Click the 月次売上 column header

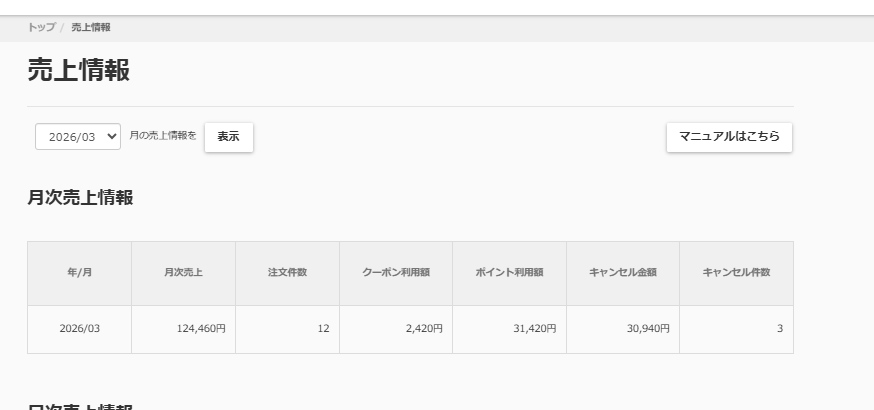click(183, 273)
